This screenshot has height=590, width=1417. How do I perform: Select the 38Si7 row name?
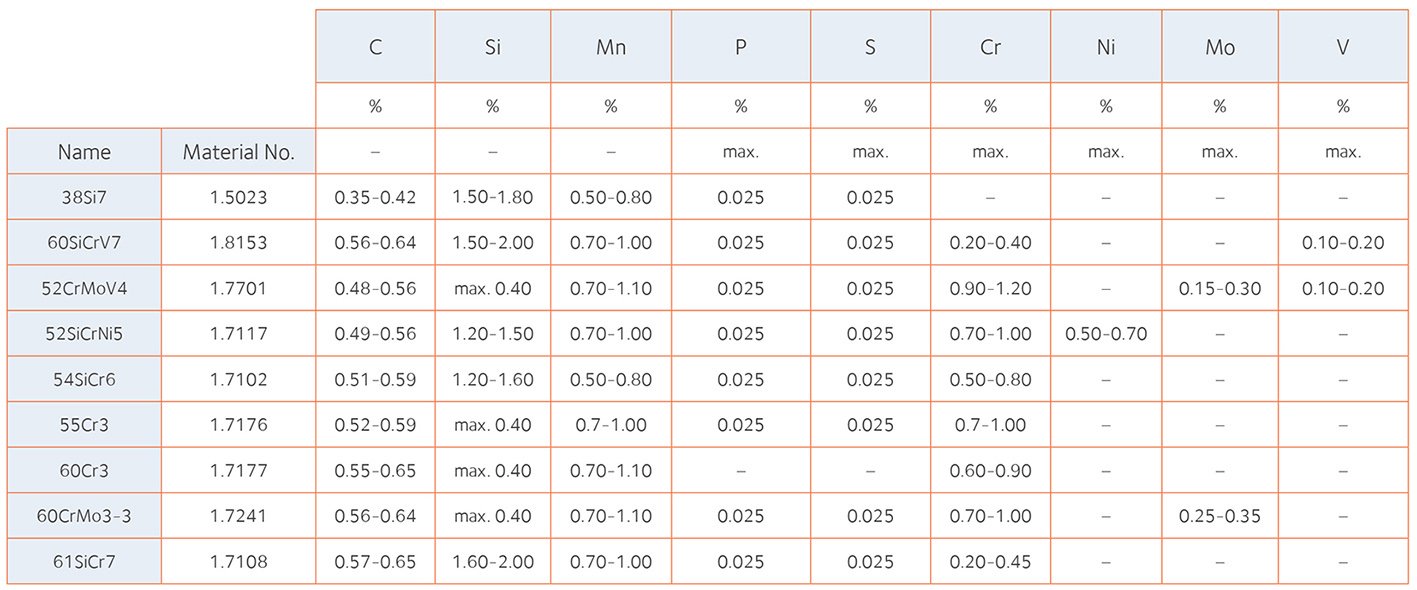[x=84, y=197]
